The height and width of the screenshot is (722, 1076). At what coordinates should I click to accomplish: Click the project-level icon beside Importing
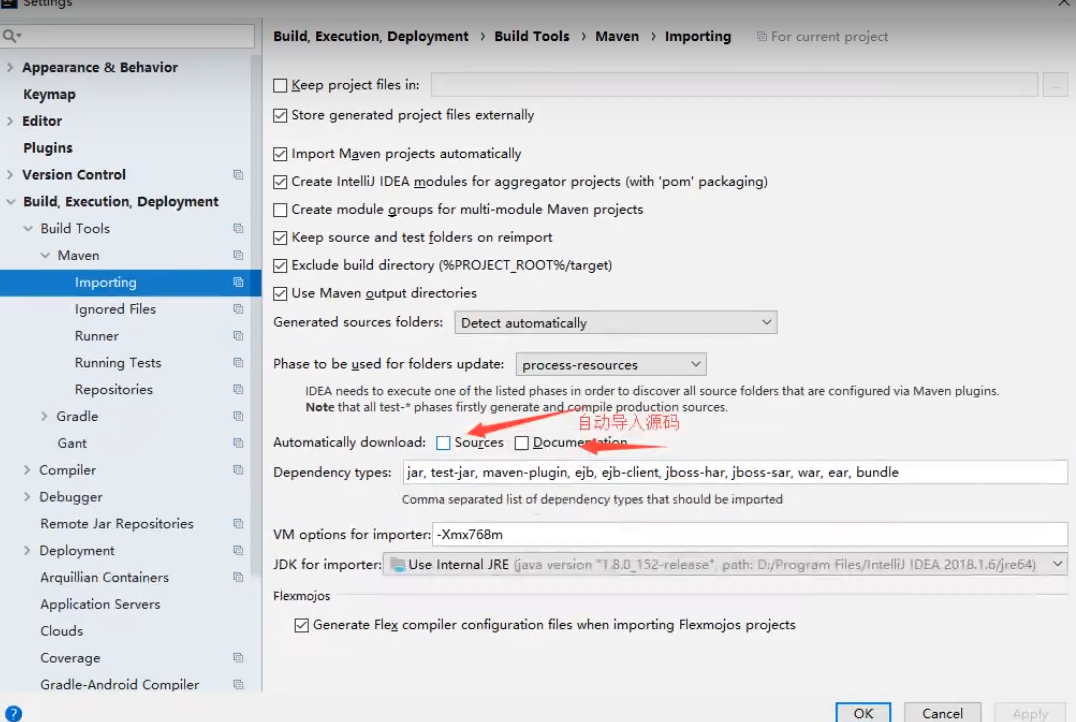pos(238,282)
